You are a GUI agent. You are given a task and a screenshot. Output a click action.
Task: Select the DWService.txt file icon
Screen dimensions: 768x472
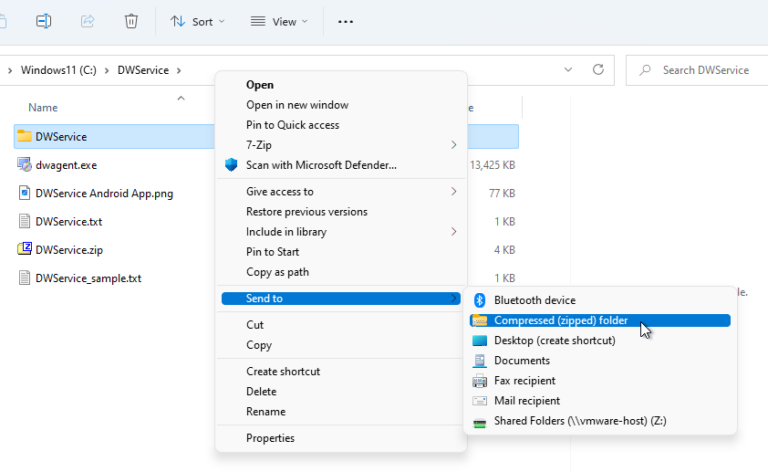pos(24,221)
